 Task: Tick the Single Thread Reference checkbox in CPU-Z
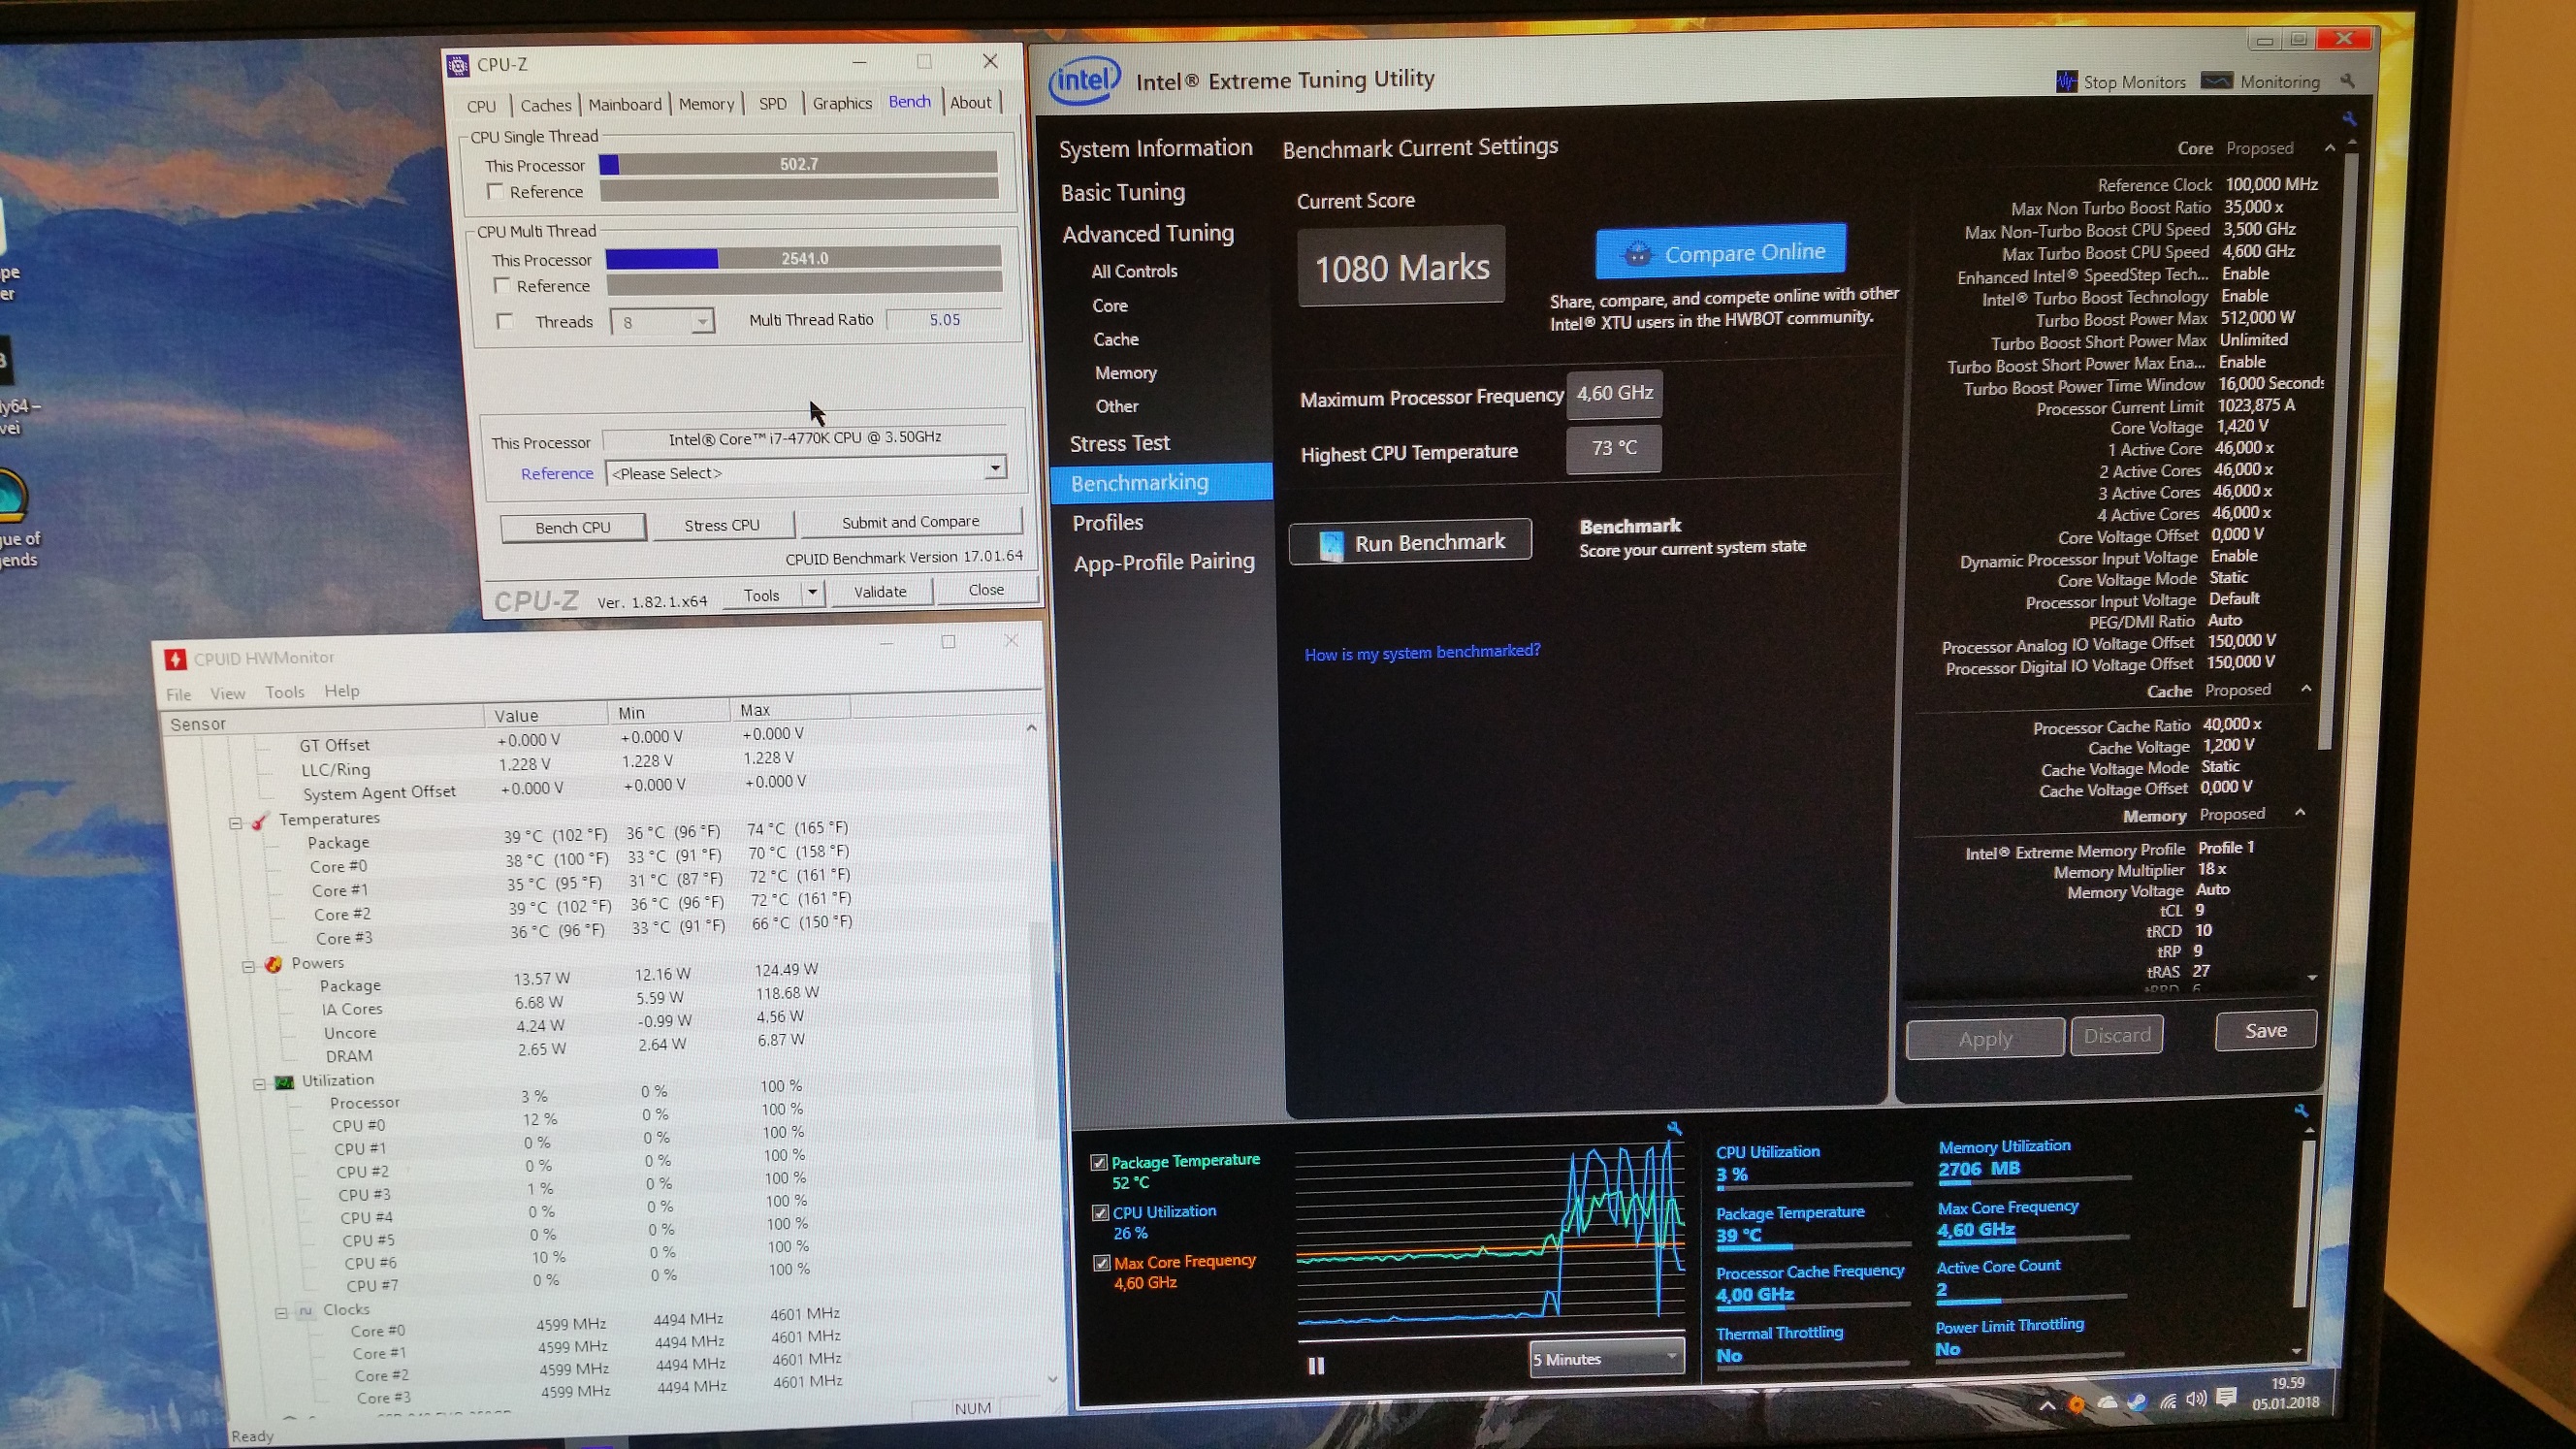495,191
